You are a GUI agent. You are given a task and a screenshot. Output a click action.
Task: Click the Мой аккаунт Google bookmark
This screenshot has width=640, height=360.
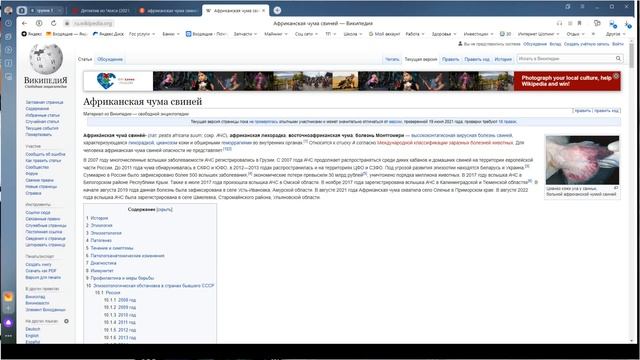click(x=384, y=34)
